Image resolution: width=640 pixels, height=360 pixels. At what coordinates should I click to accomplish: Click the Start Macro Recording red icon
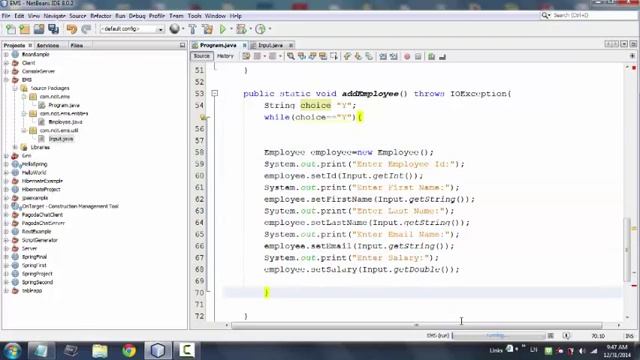click(407, 56)
